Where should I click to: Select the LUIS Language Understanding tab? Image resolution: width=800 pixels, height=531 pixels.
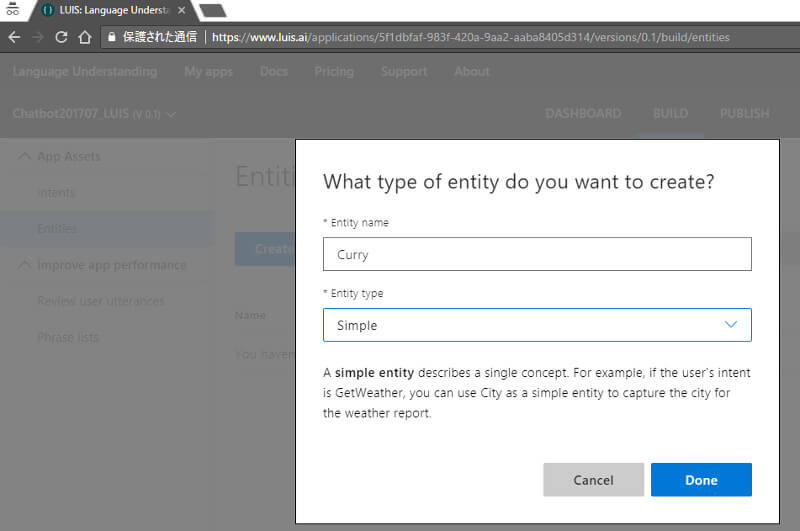coord(112,10)
